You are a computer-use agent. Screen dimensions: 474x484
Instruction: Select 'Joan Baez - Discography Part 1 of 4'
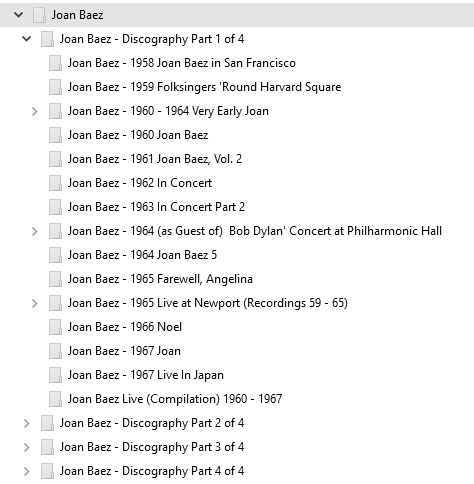pyautogui.click(x=152, y=39)
